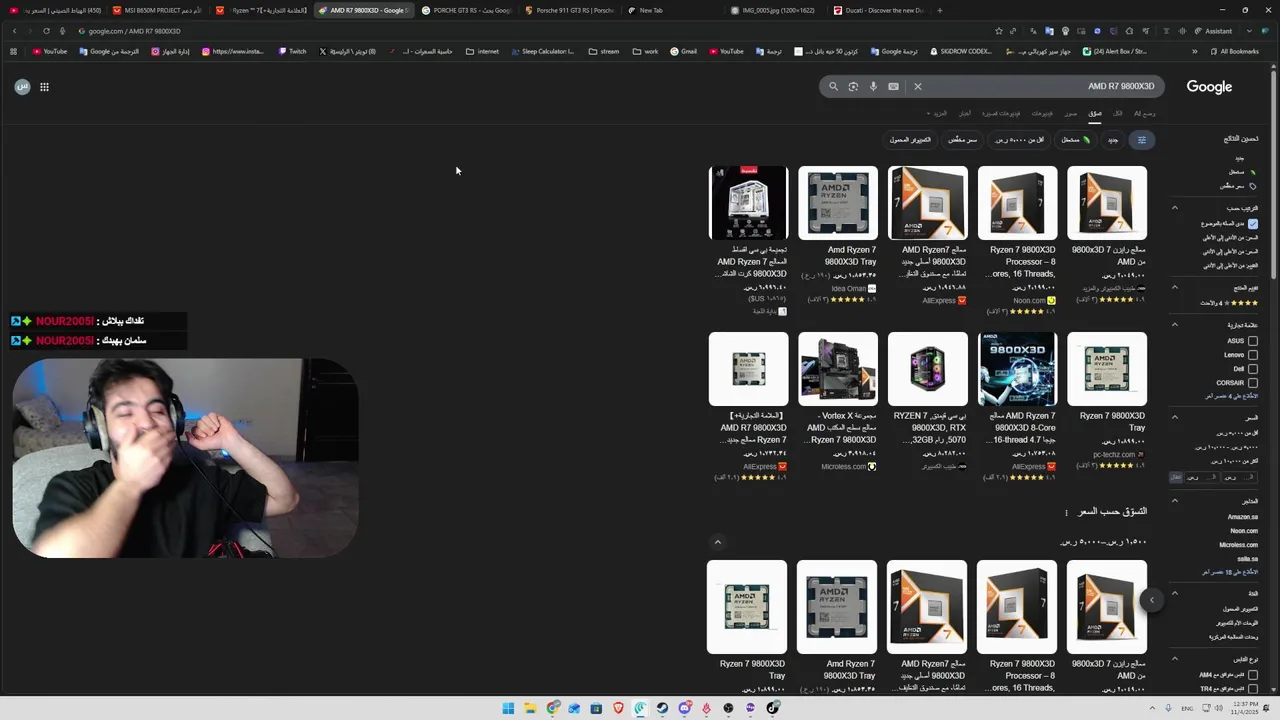Open a new browser tab with plus icon
Screen dimensions: 1280x720
[939, 10]
